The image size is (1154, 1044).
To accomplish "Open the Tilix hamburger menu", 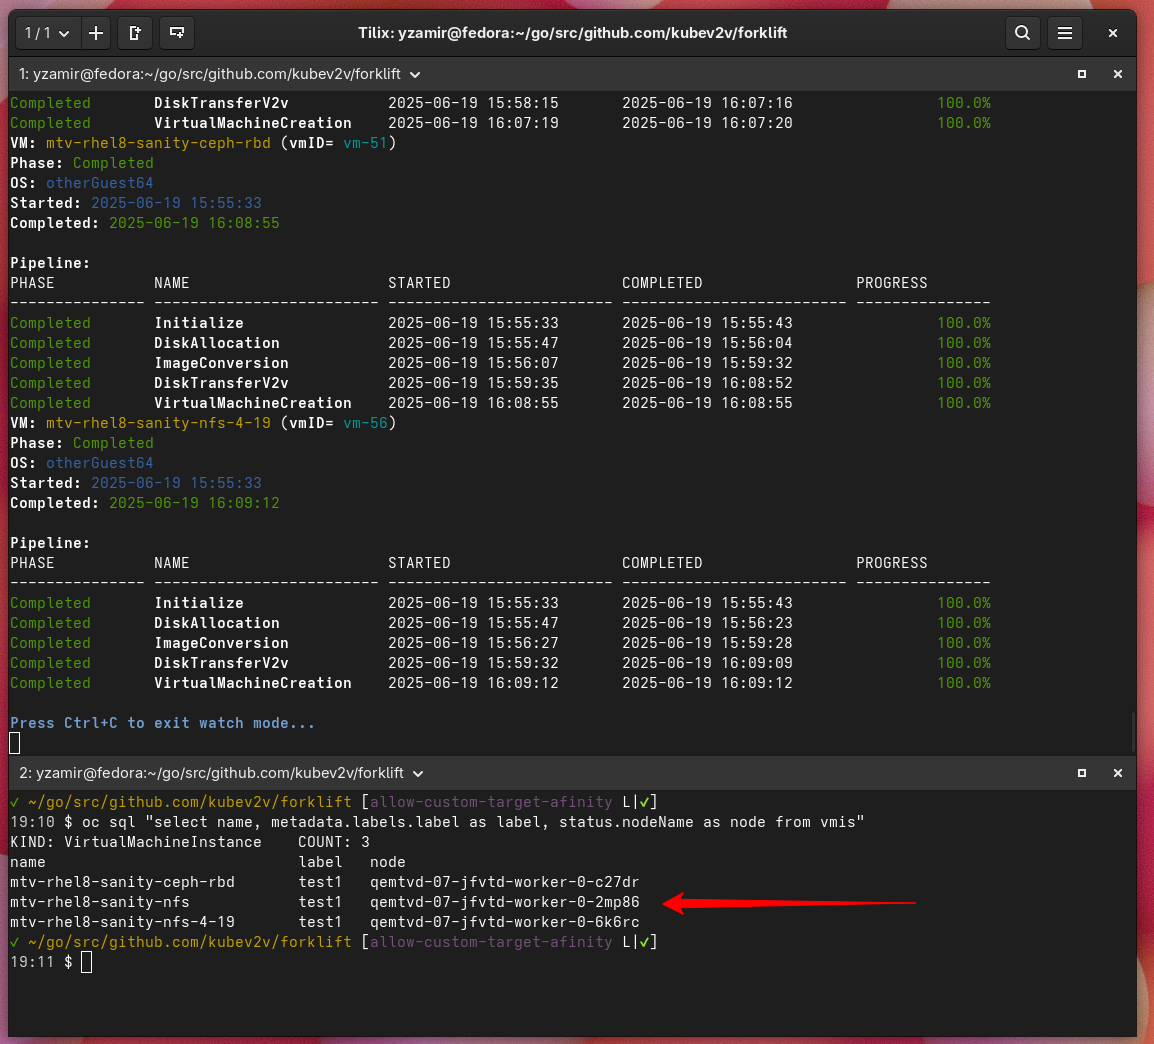I will click(1065, 33).
